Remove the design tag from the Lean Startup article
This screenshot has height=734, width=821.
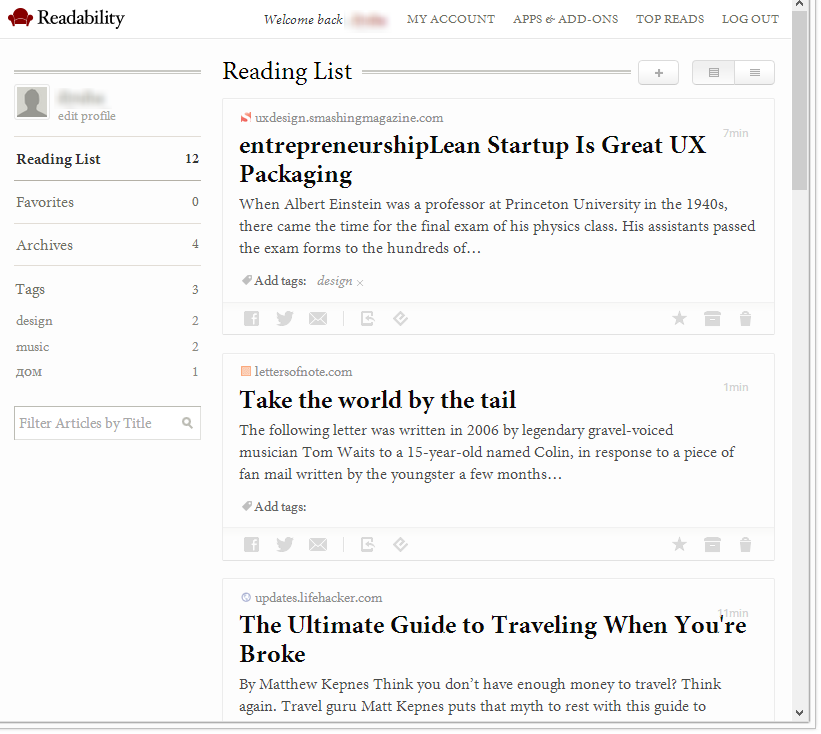coord(360,283)
